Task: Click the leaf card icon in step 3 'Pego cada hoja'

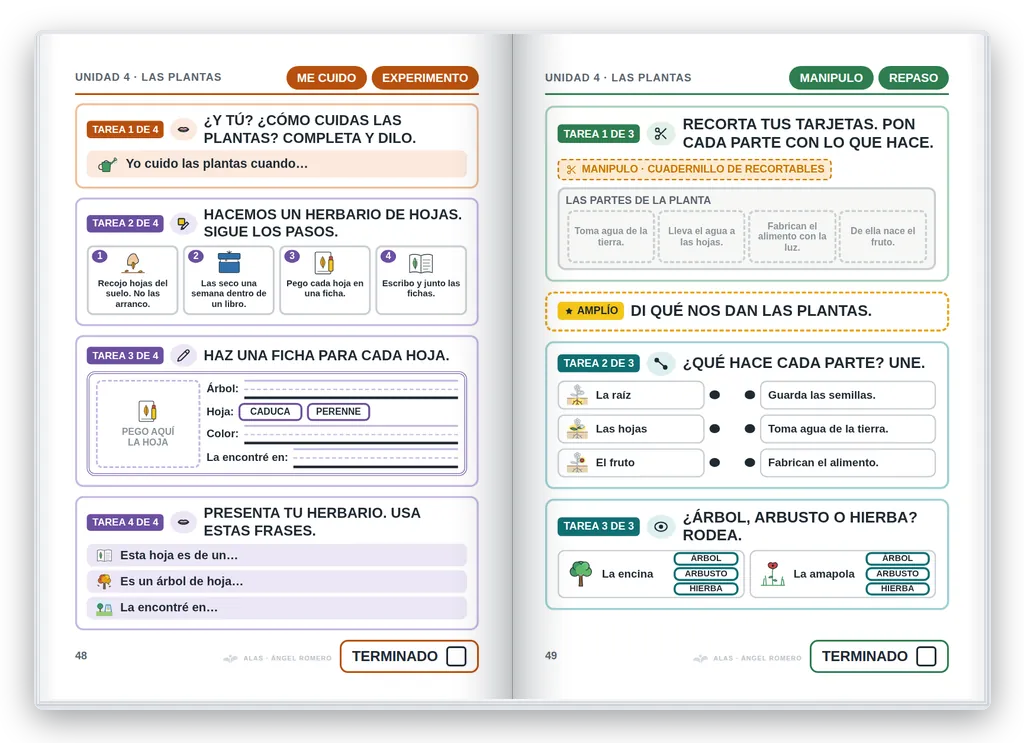Action: coord(325,263)
